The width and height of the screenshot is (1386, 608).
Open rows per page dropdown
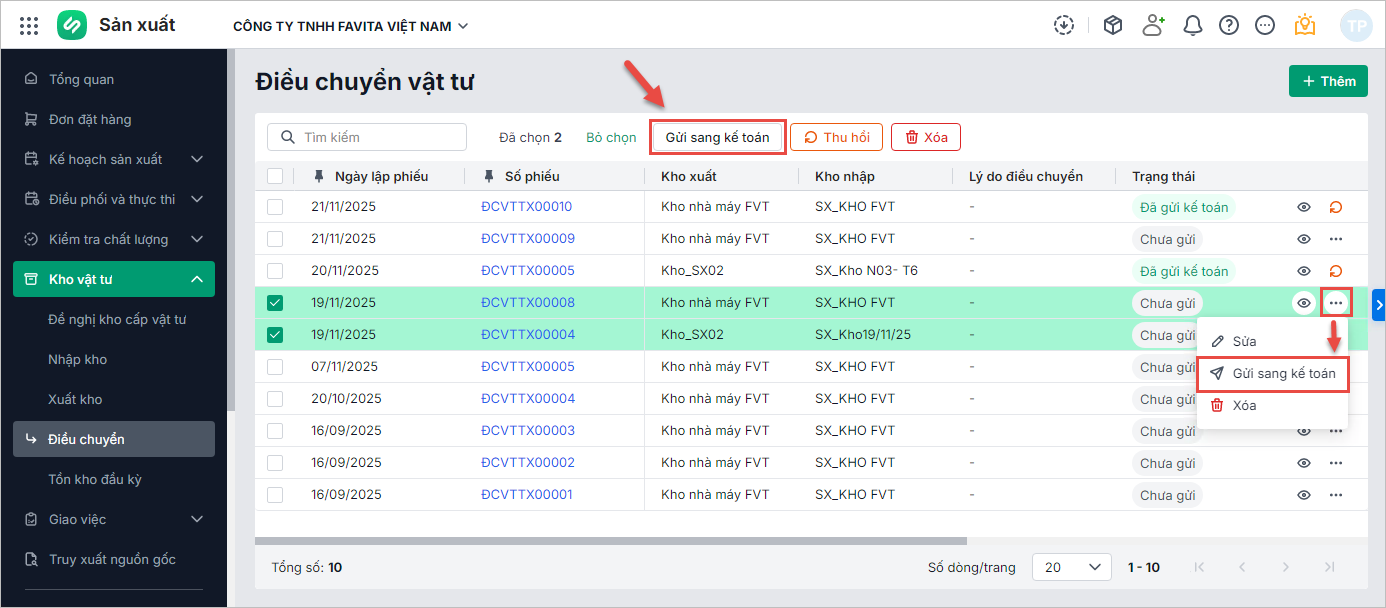(1072, 567)
